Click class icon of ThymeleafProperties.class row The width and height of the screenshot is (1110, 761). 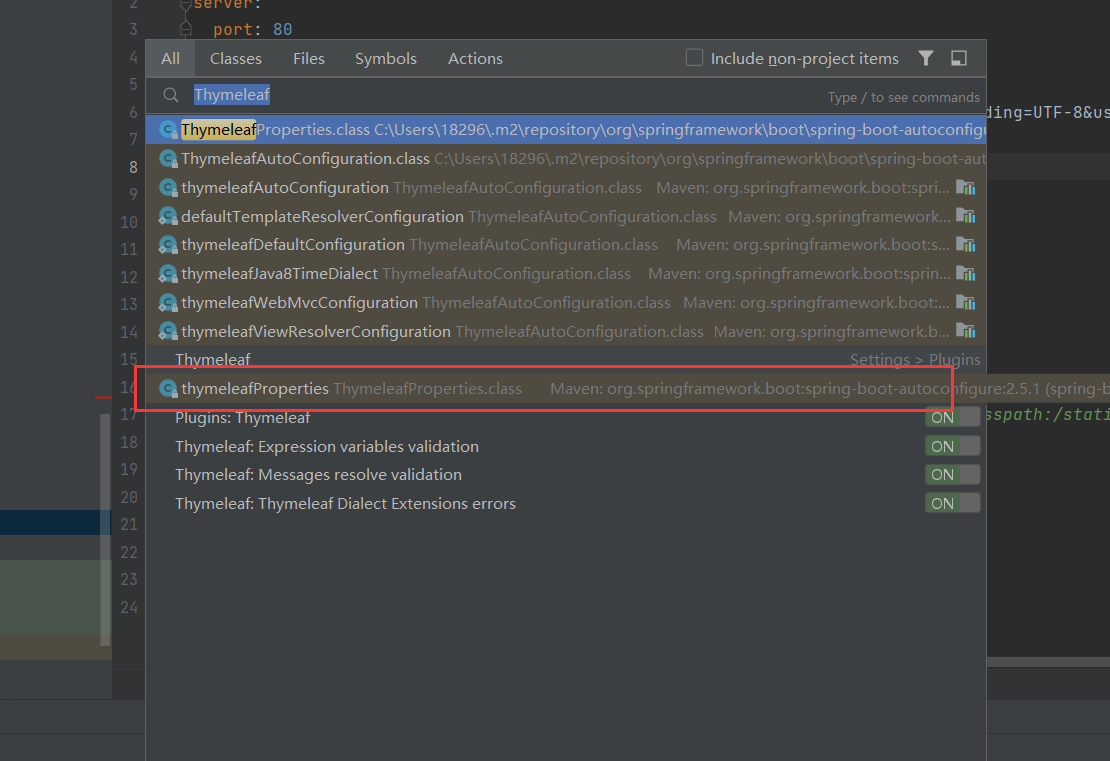coord(168,130)
